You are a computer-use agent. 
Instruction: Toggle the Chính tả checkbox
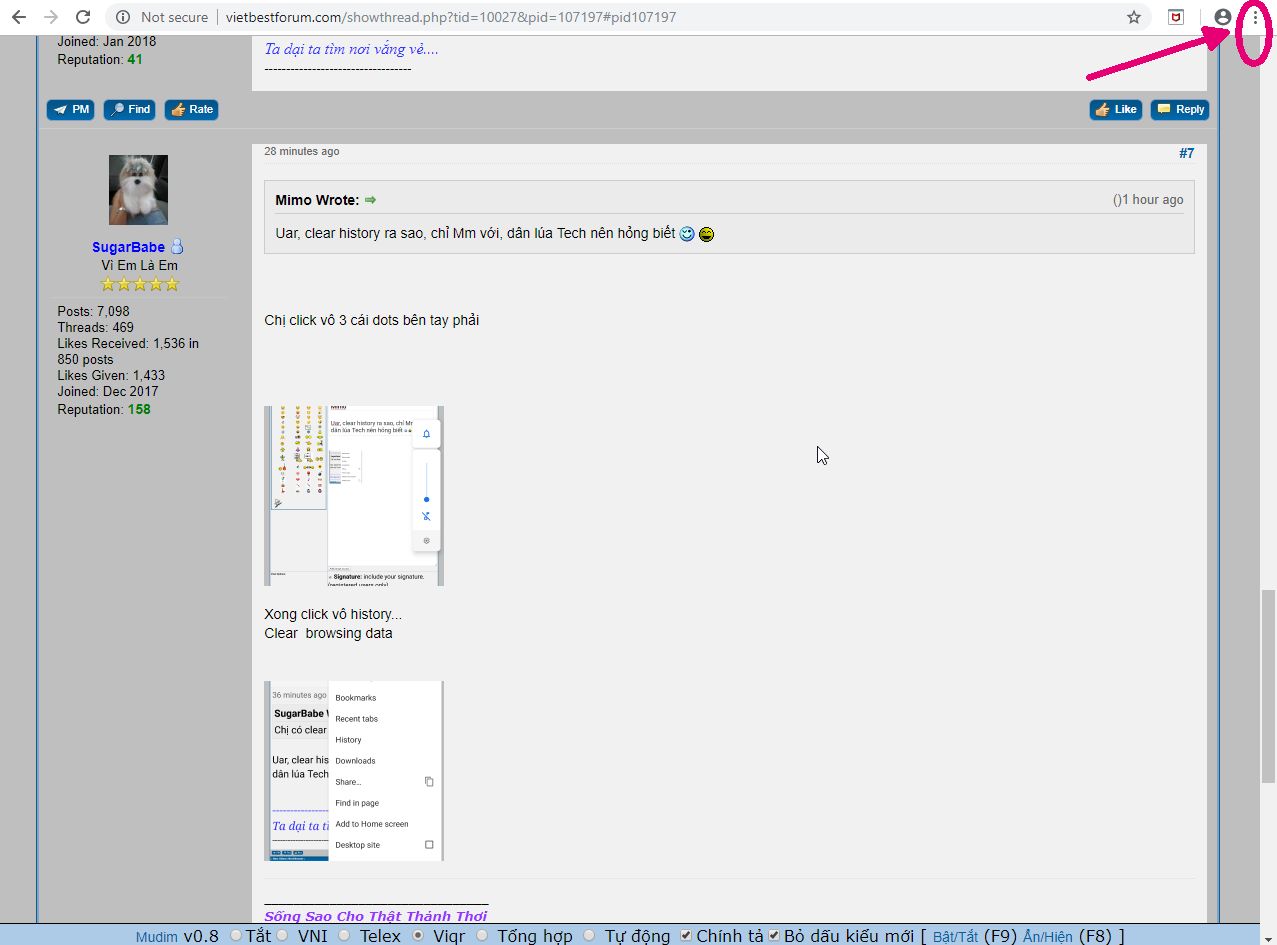pyautogui.click(x=685, y=936)
